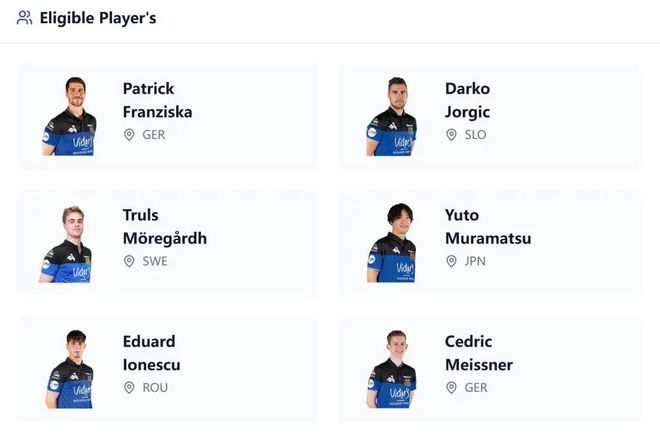The image size is (660, 433).
Task: Select the Darko Jorgic name
Action: click(x=467, y=100)
